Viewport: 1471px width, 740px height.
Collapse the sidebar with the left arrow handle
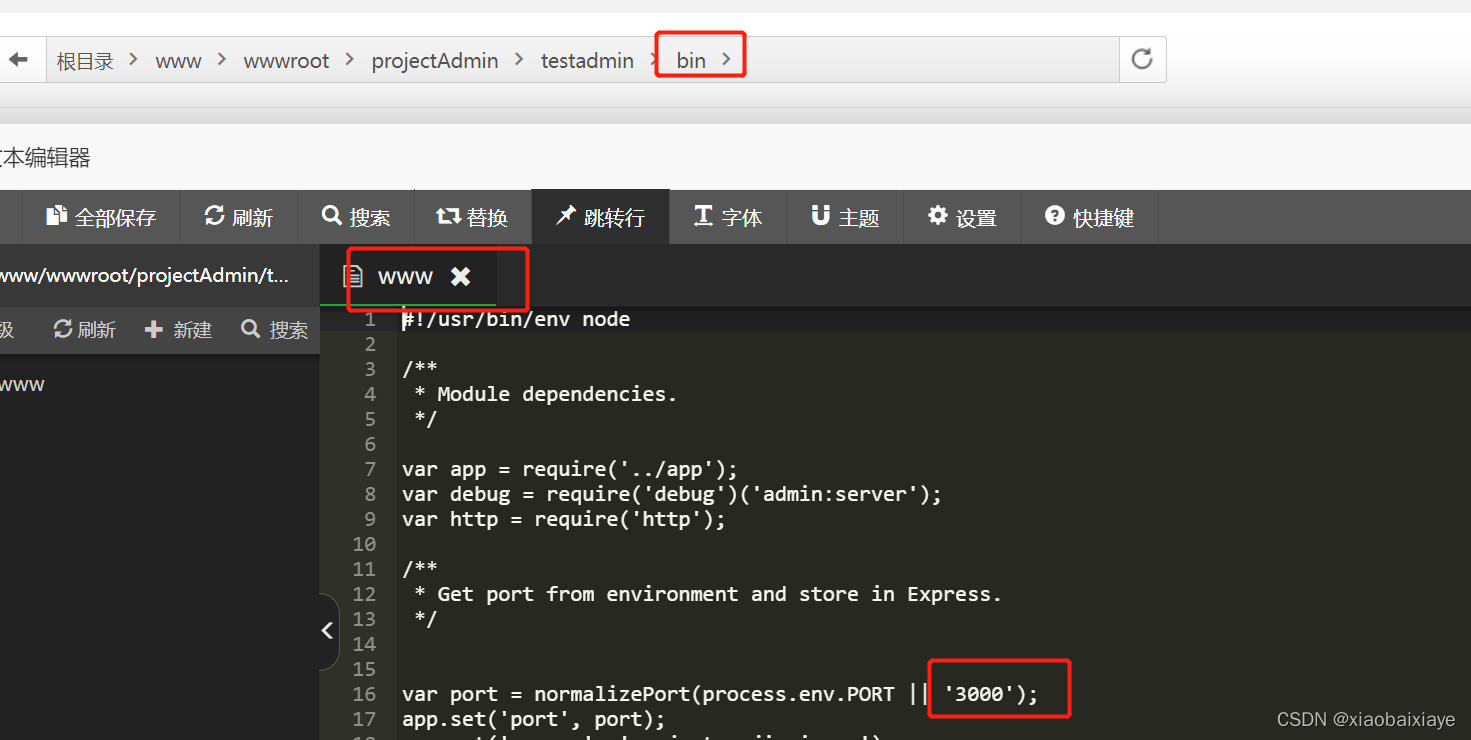click(x=328, y=631)
